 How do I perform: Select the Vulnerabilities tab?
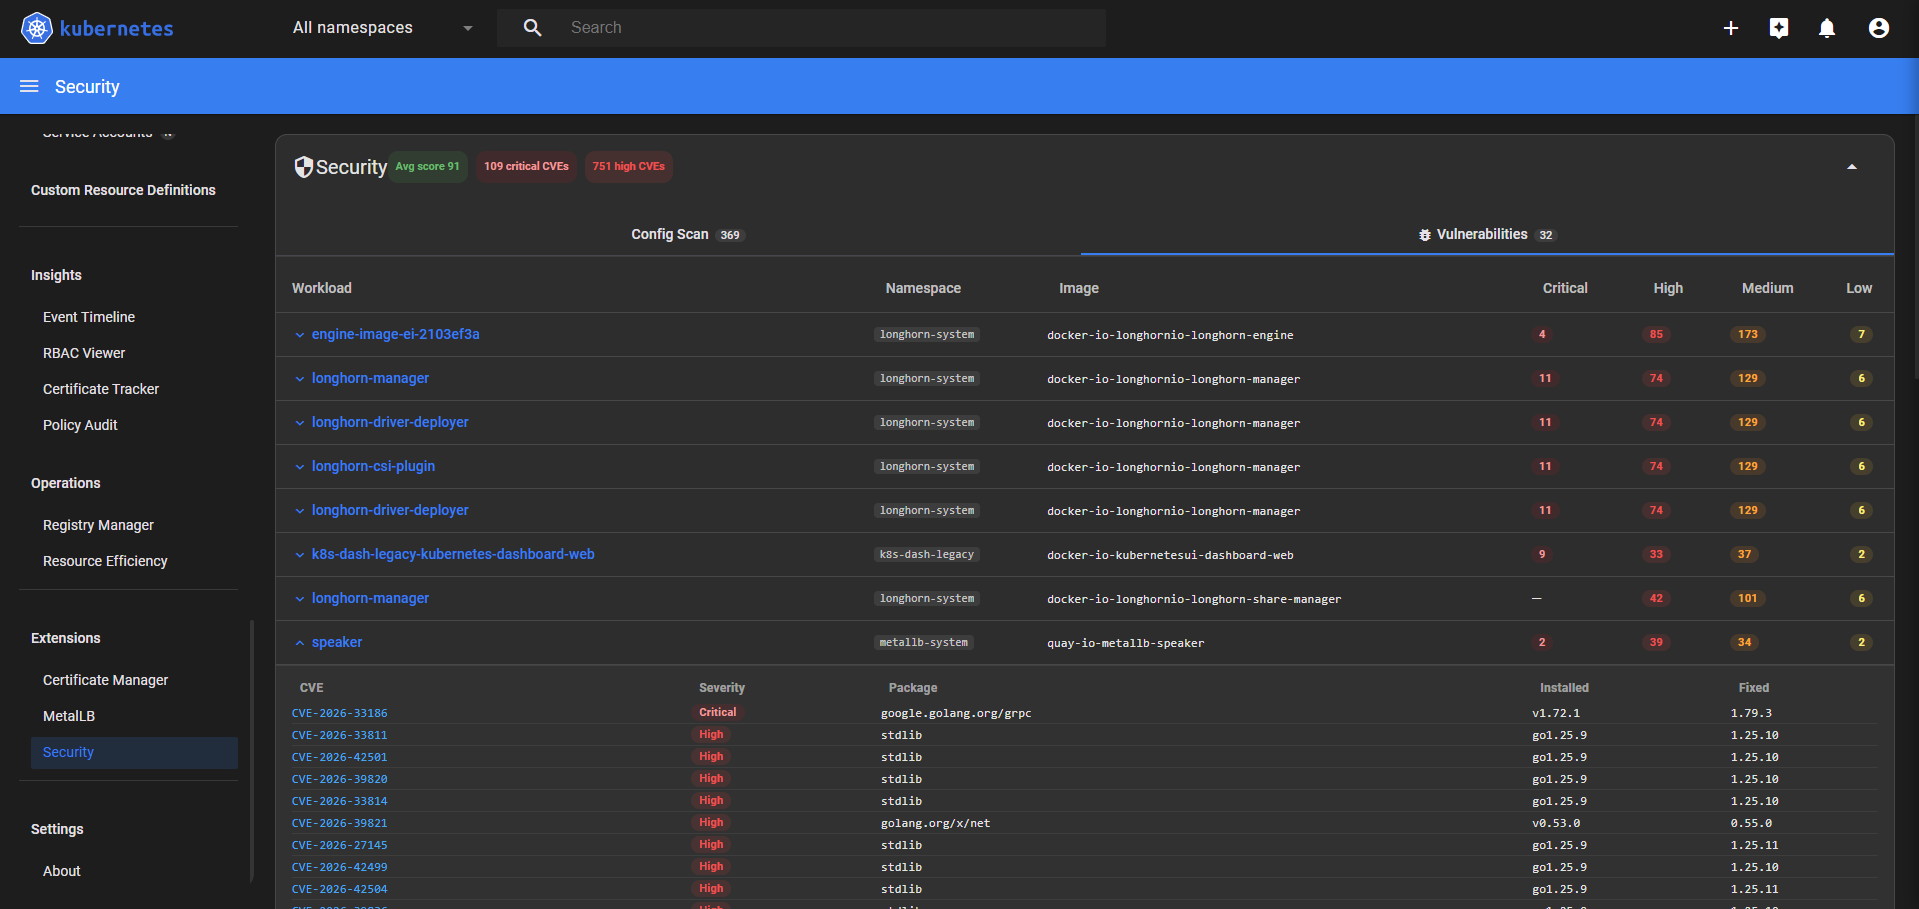click(1487, 234)
